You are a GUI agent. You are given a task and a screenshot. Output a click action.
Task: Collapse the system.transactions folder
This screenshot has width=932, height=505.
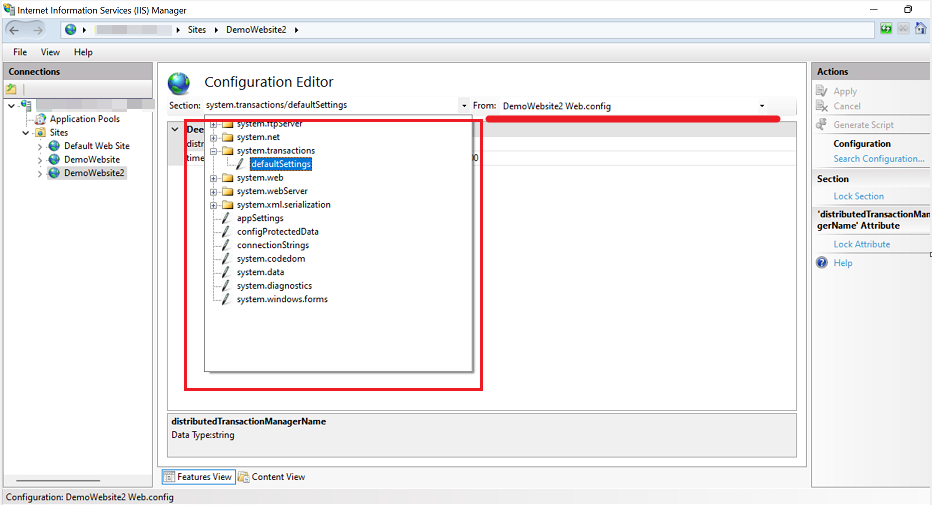click(x=213, y=151)
